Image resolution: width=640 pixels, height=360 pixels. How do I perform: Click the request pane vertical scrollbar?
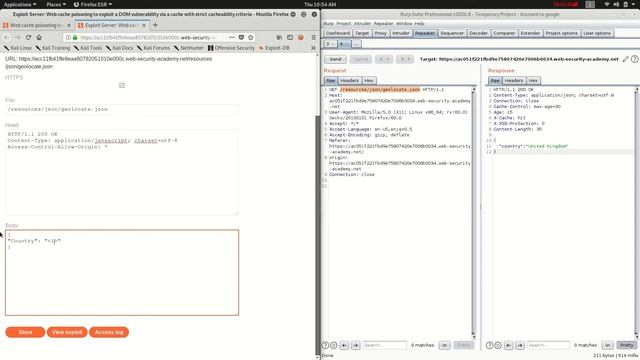click(474, 212)
